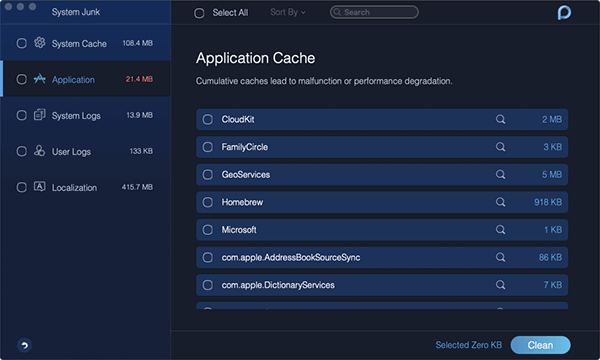Click the app logo at top right

[x=564, y=13]
